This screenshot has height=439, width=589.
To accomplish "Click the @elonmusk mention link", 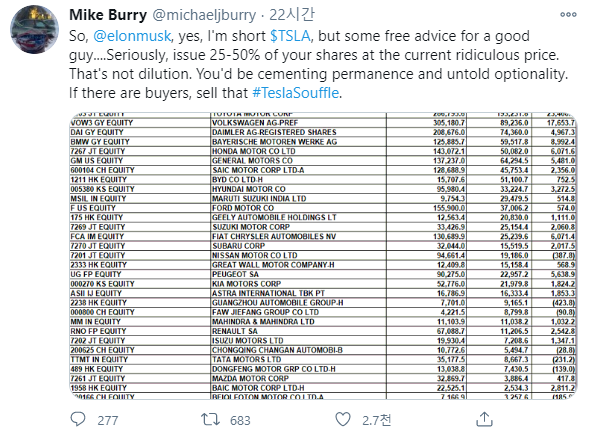I will pos(132,36).
